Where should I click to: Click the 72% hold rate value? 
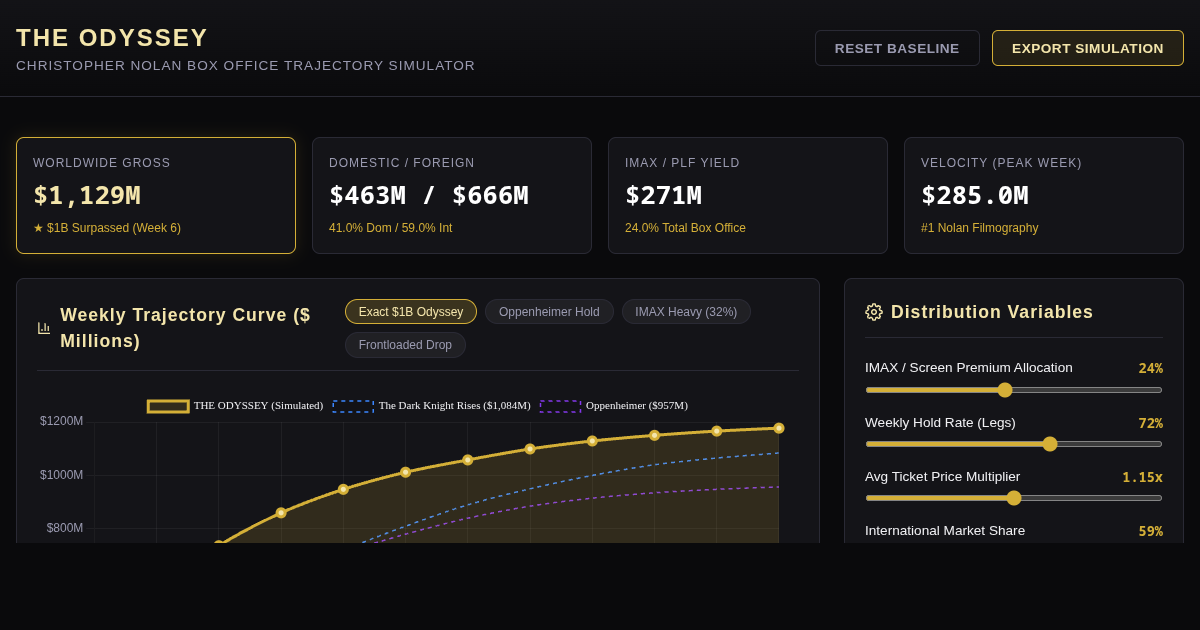1150,423
